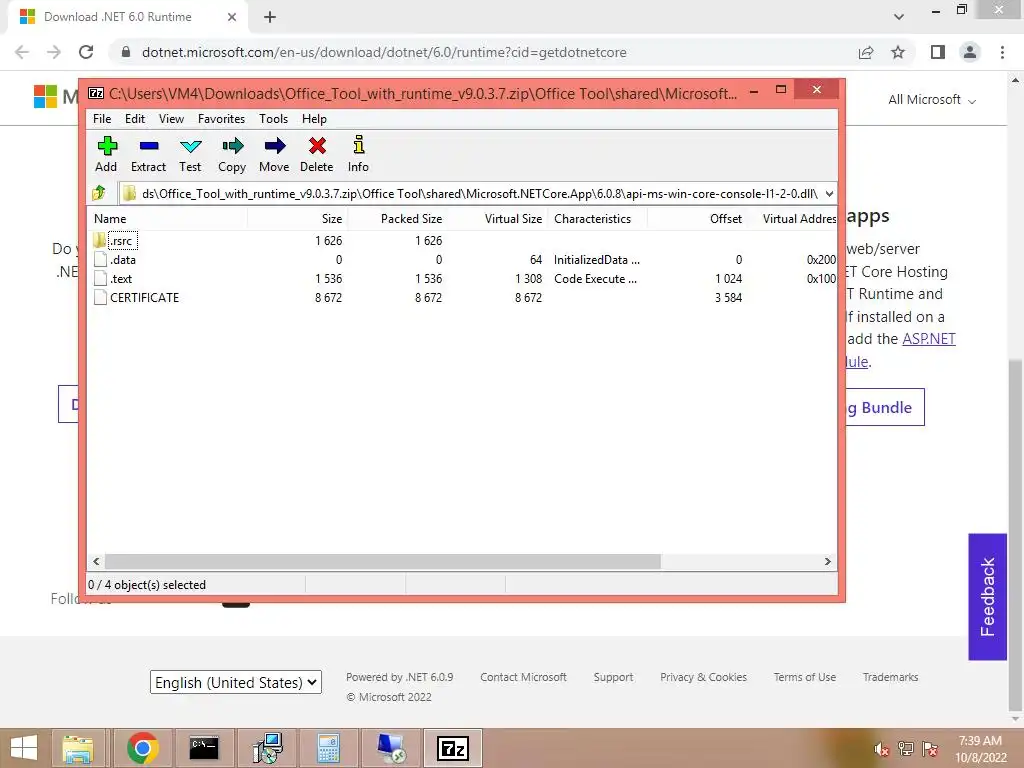Open network tray icon

tap(906, 749)
